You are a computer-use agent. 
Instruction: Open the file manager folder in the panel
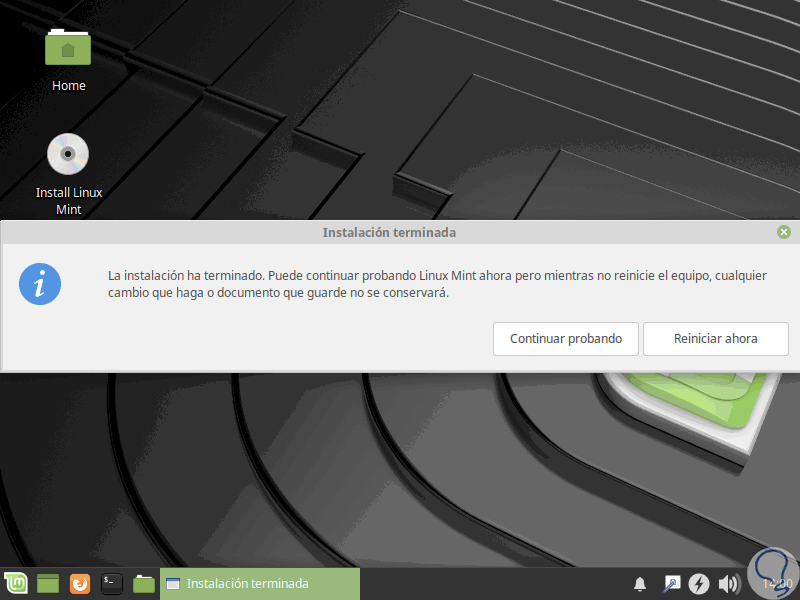coord(143,584)
